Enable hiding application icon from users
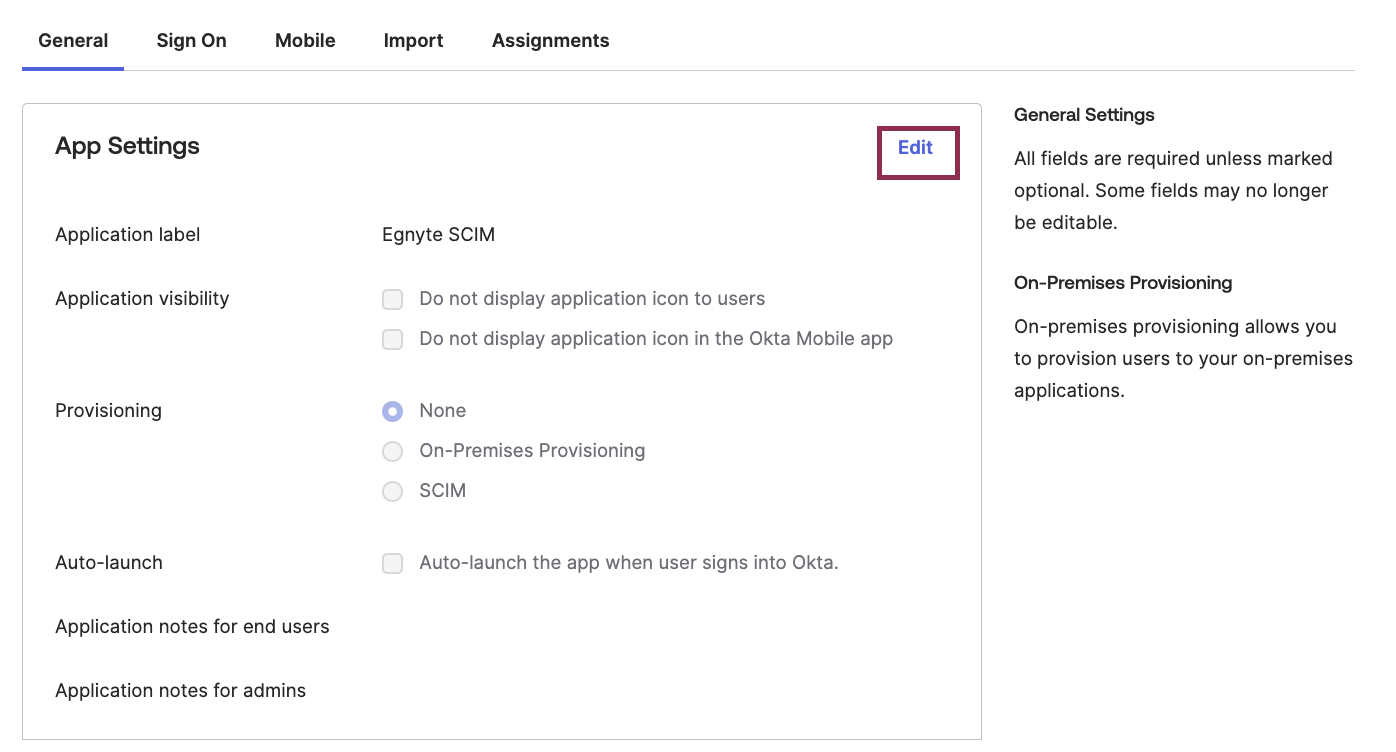 pos(392,299)
